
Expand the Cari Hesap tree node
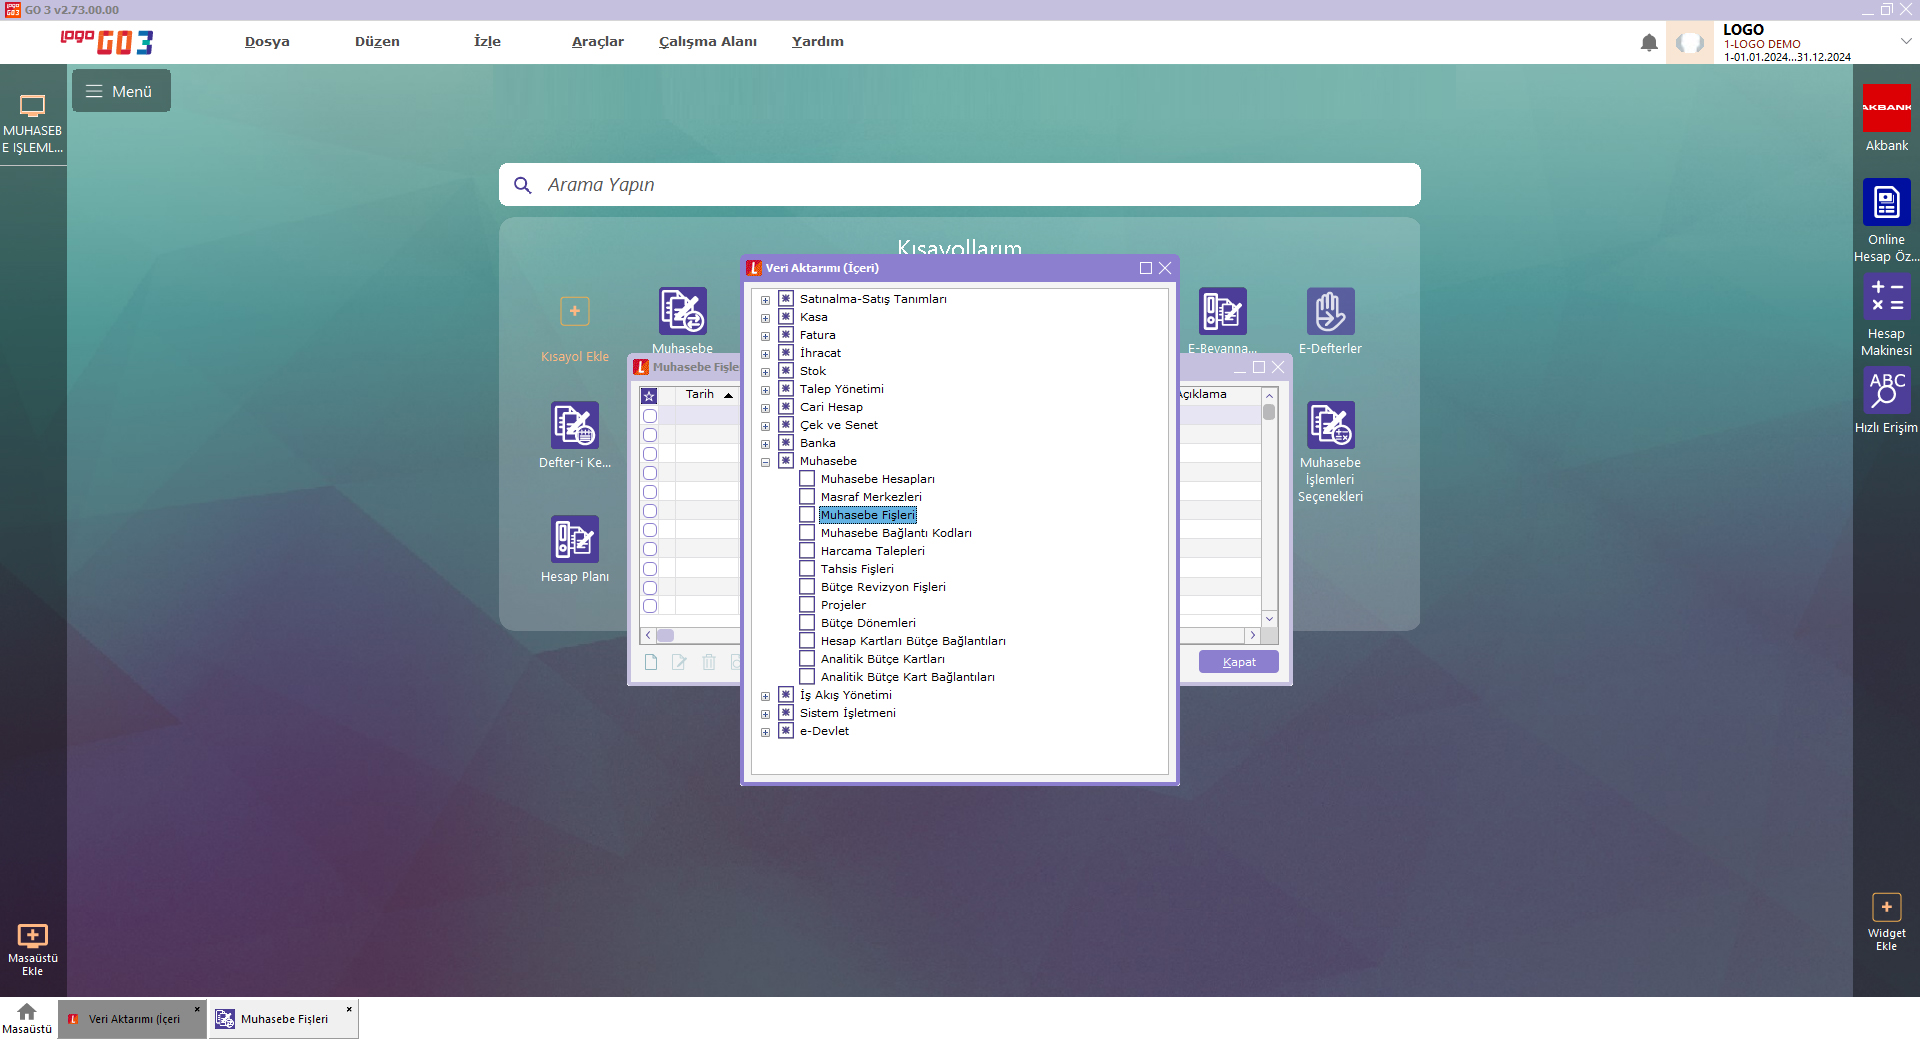[766, 408]
